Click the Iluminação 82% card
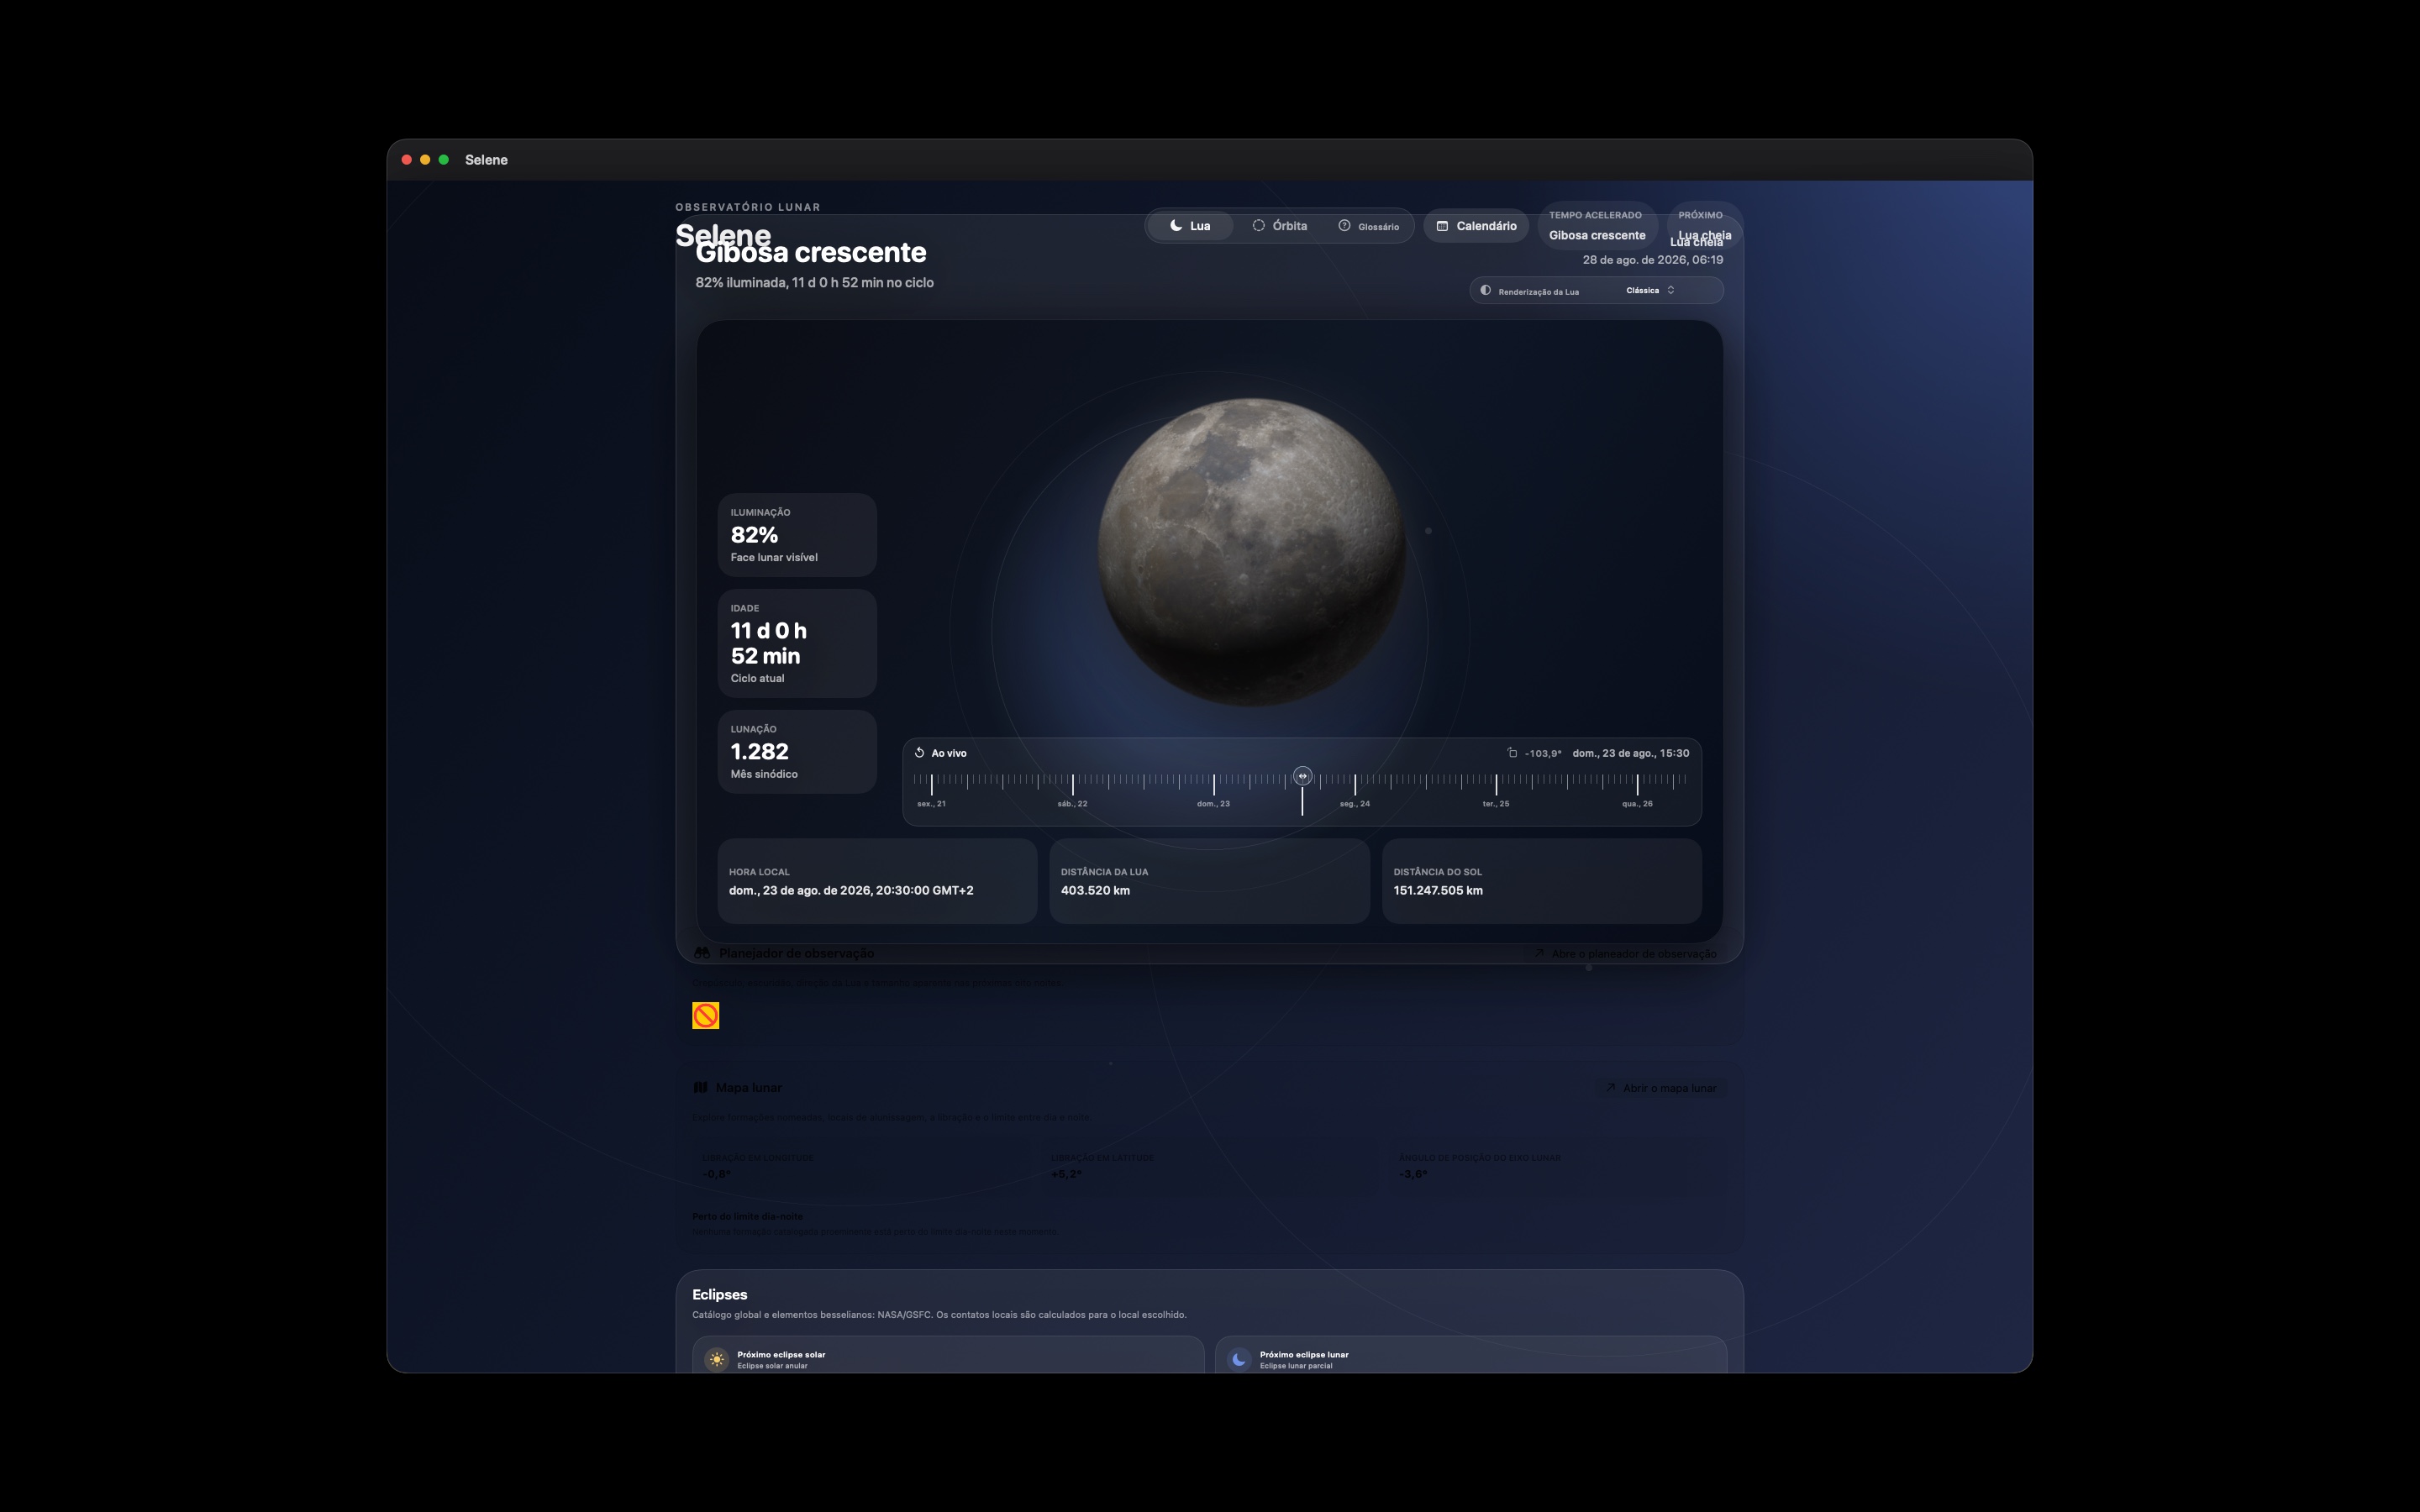2420x1512 pixels. click(x=797, y=535)
